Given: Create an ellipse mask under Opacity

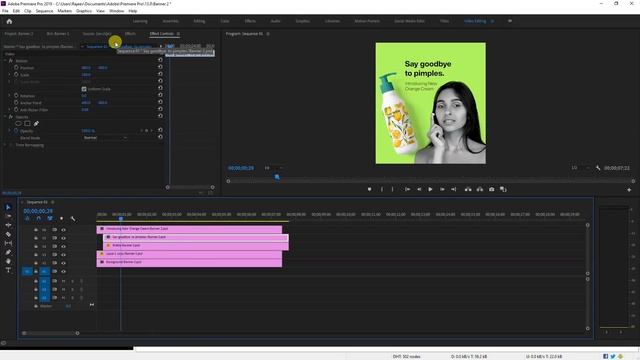Looking at the screenshot, I should pyautogui.click(x=18, y=124).
